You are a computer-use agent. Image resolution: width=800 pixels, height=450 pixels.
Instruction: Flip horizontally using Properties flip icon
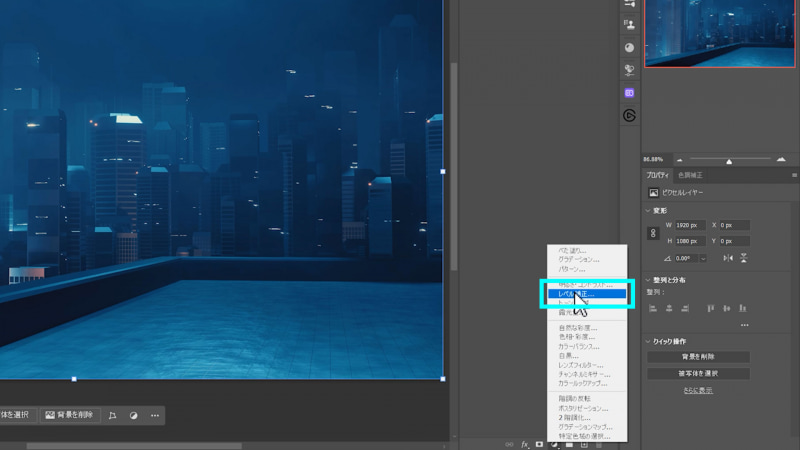728,258
